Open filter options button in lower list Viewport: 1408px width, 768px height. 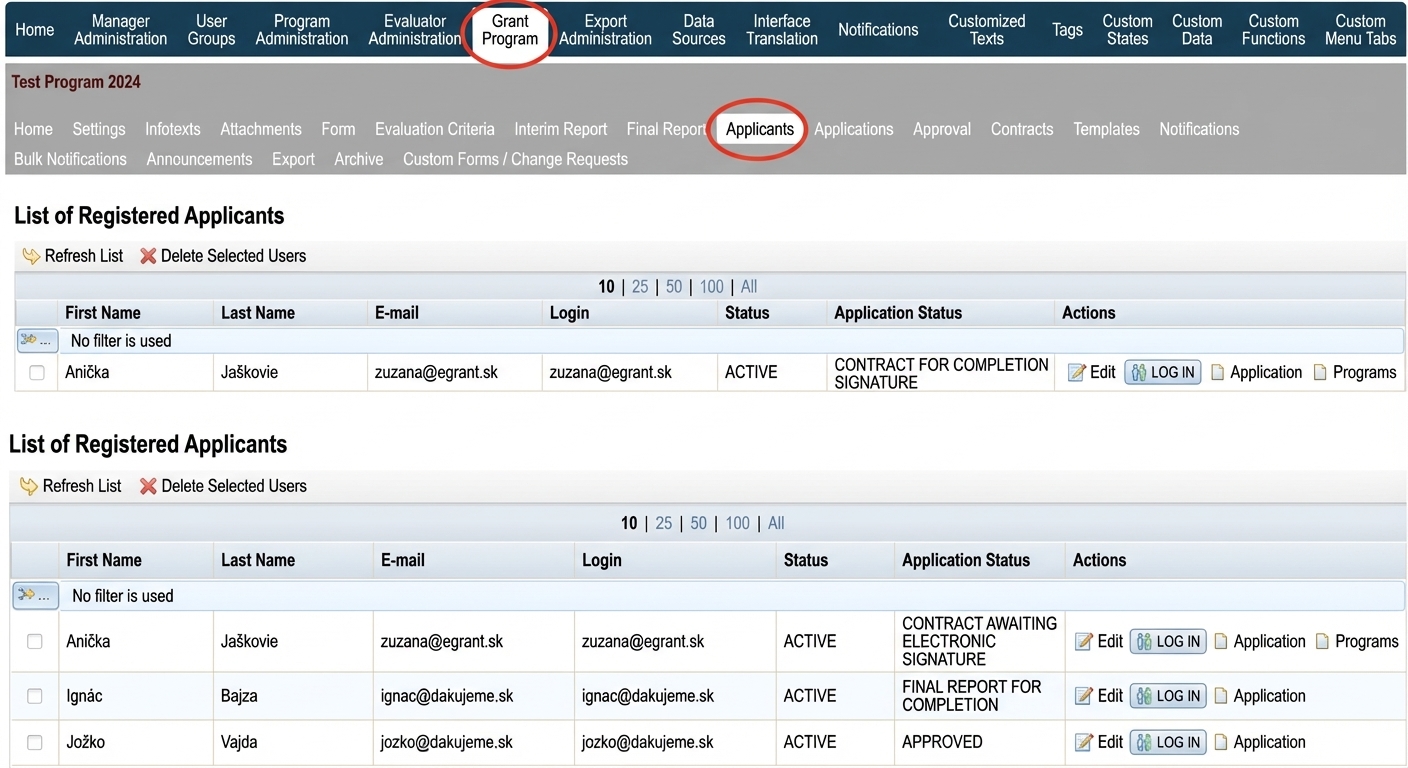click(35, 596)
